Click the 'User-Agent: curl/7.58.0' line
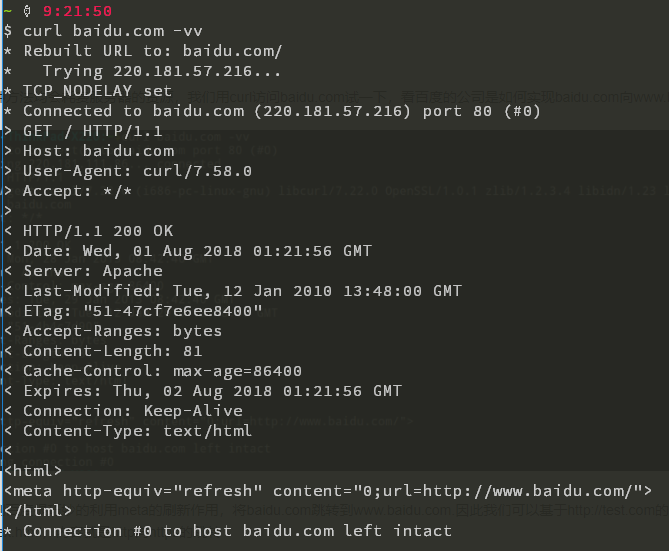The height and width of the screenshot is (551, 669). point(137,171)
